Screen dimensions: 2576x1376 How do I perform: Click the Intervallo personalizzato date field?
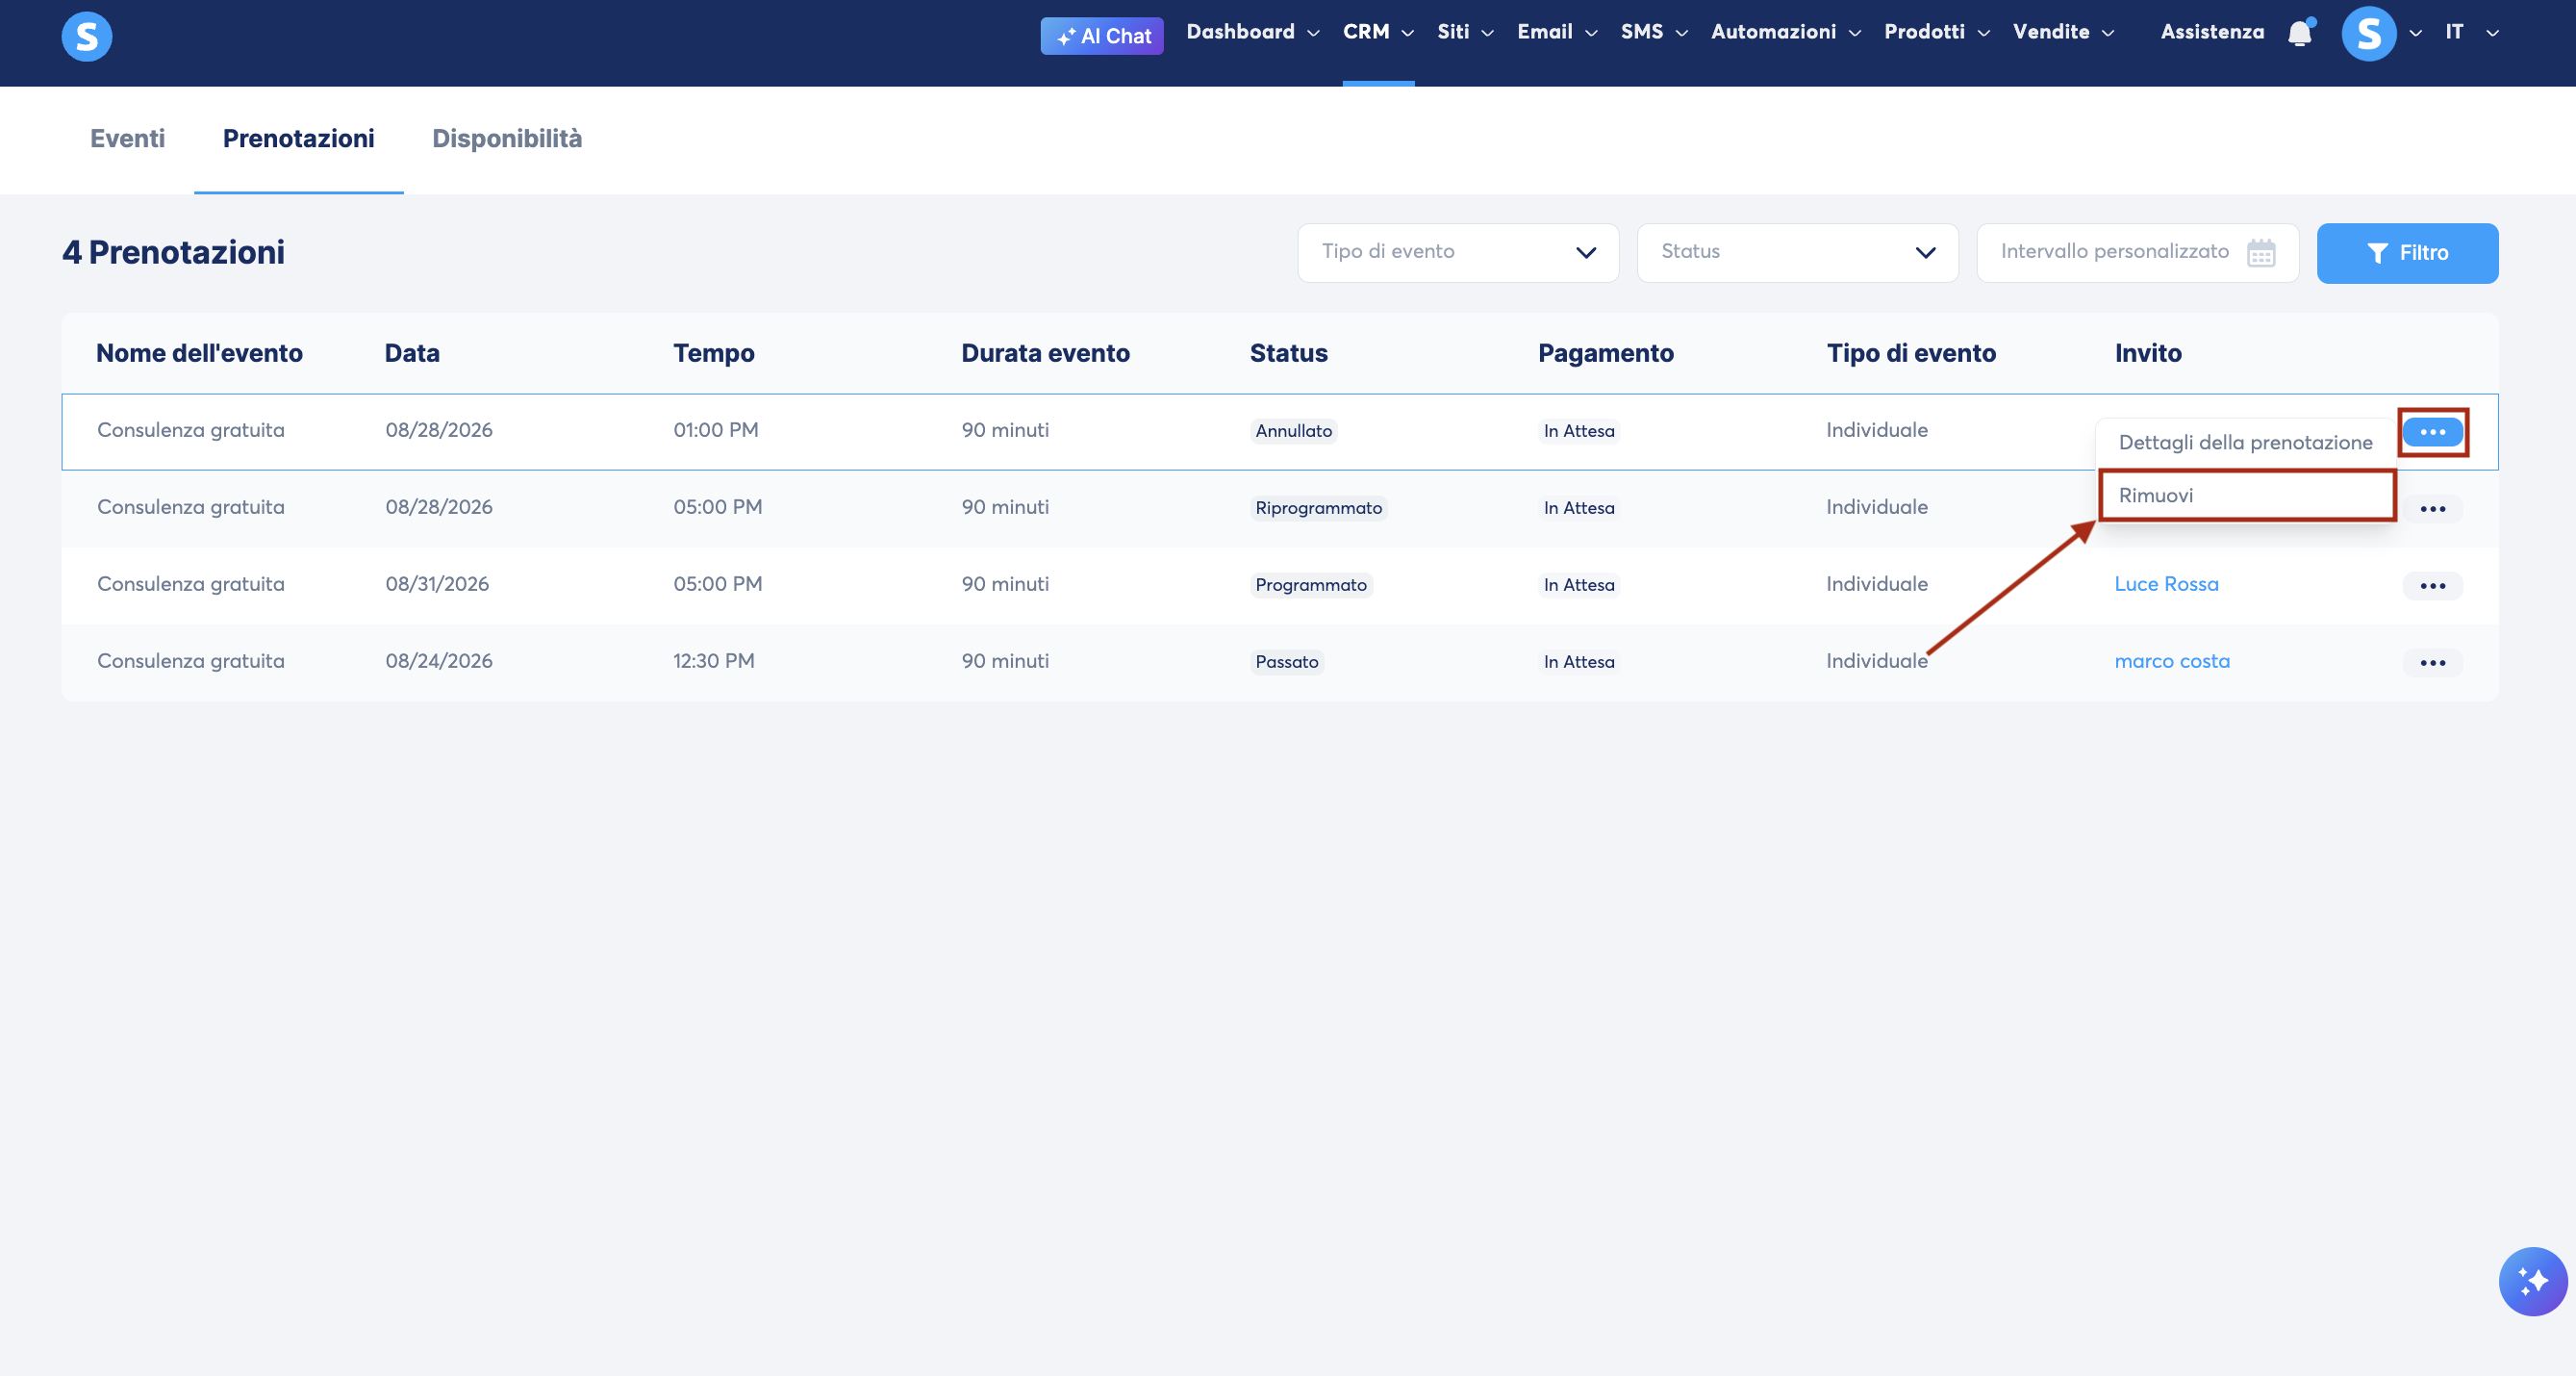tap(2137, 252)
